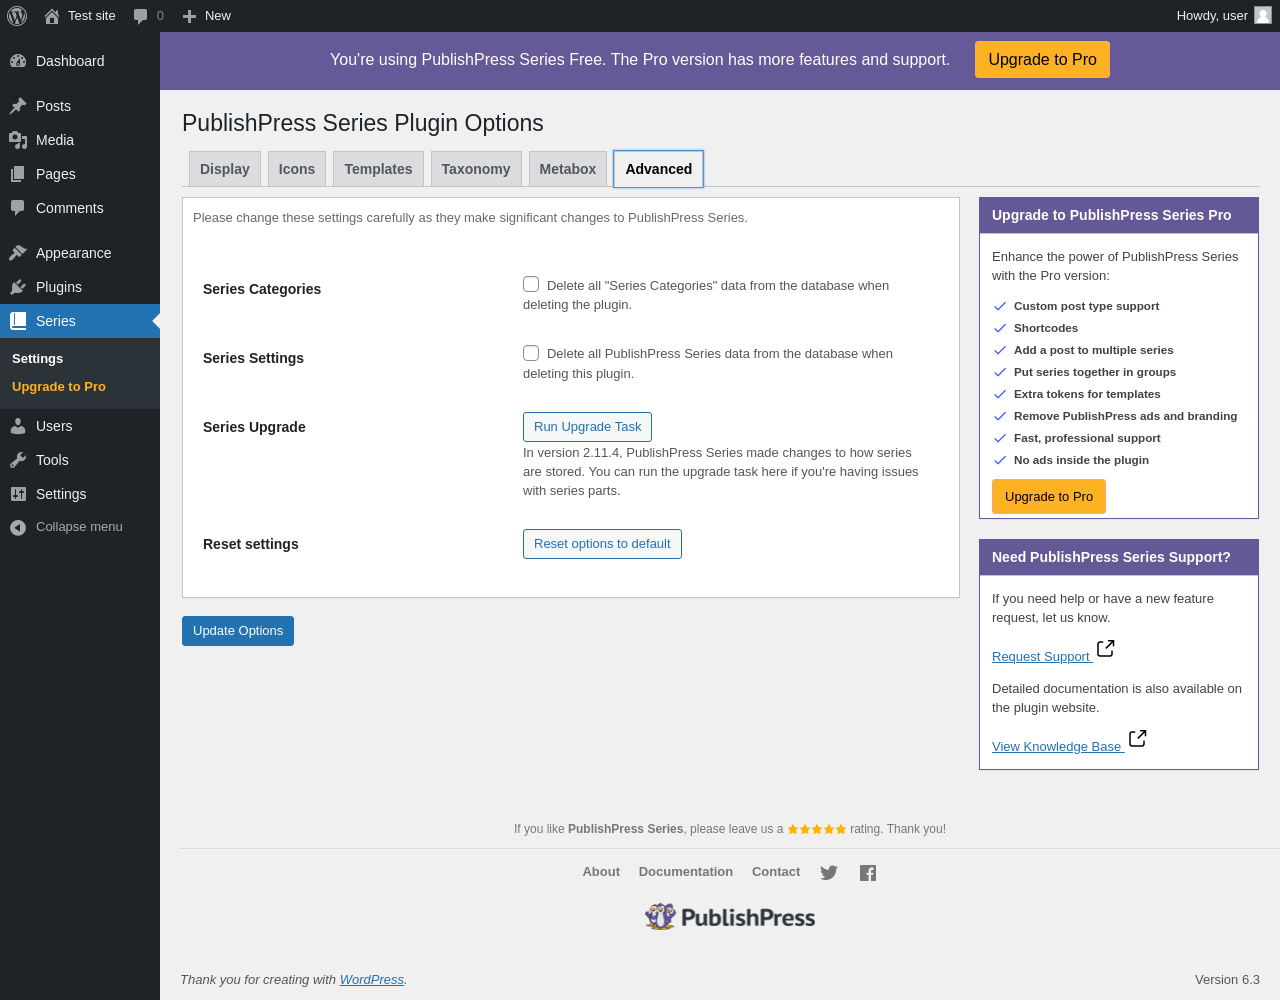The height and width of the screenshot is (1000, 1280).
Task: Open the comments bubble icon in admin bar
Action: pos(141,16)
